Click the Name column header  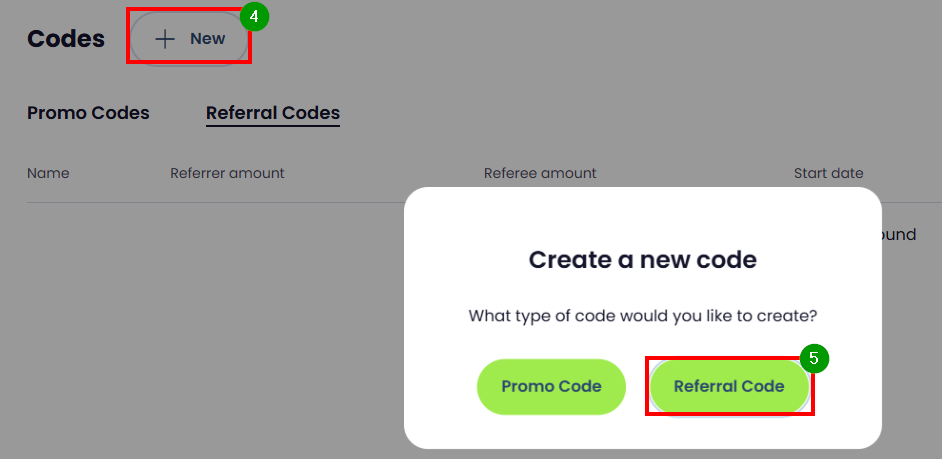tap(48, 173)
